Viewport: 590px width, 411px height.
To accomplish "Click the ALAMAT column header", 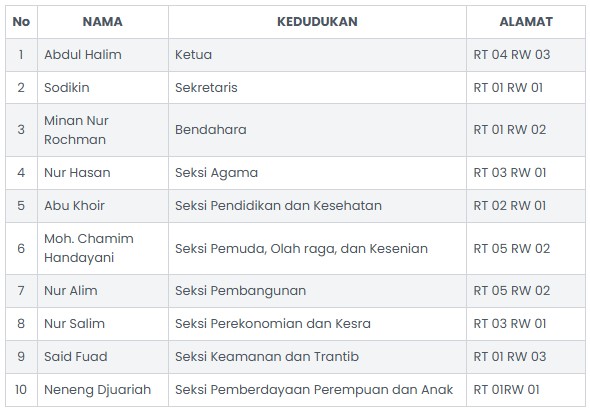I will click(526, 22).
